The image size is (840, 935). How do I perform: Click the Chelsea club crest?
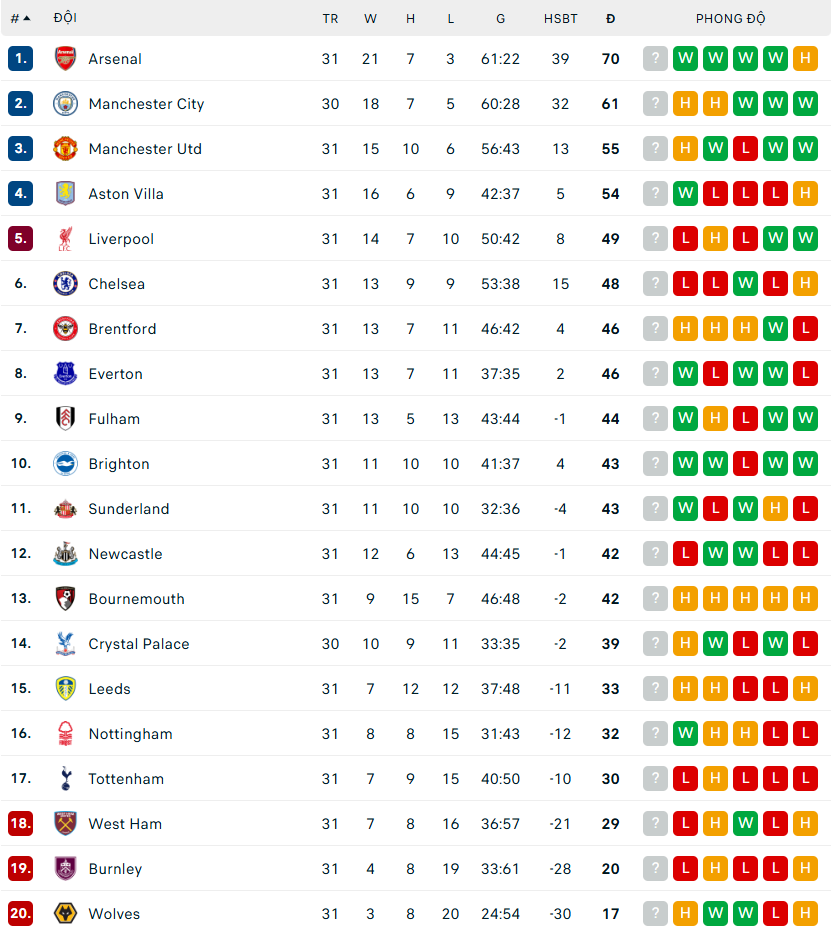[x=65, y=283]
